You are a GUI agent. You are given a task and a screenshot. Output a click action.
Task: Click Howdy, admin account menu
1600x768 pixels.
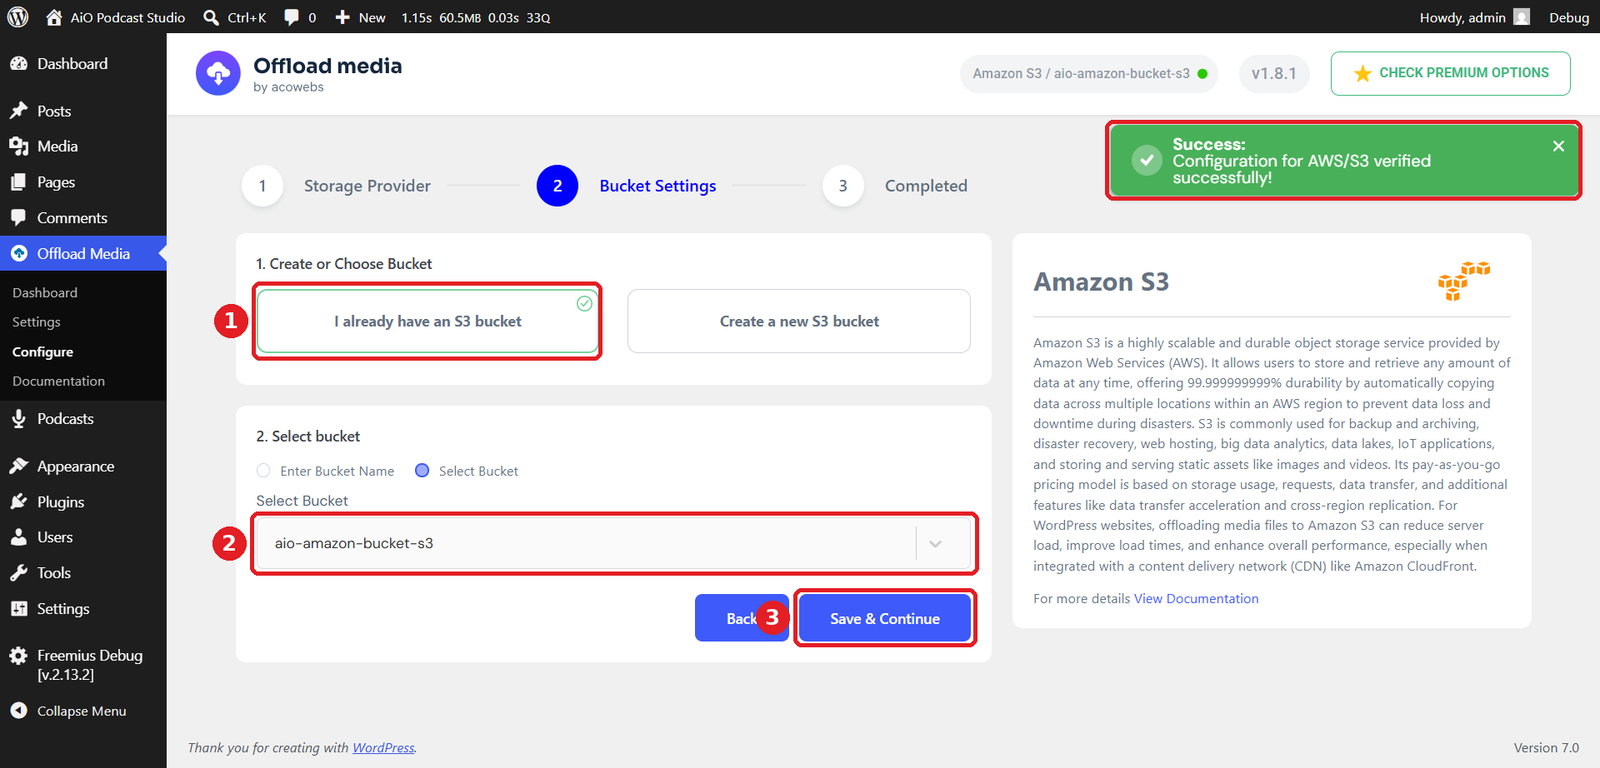tap(1474, 17)
